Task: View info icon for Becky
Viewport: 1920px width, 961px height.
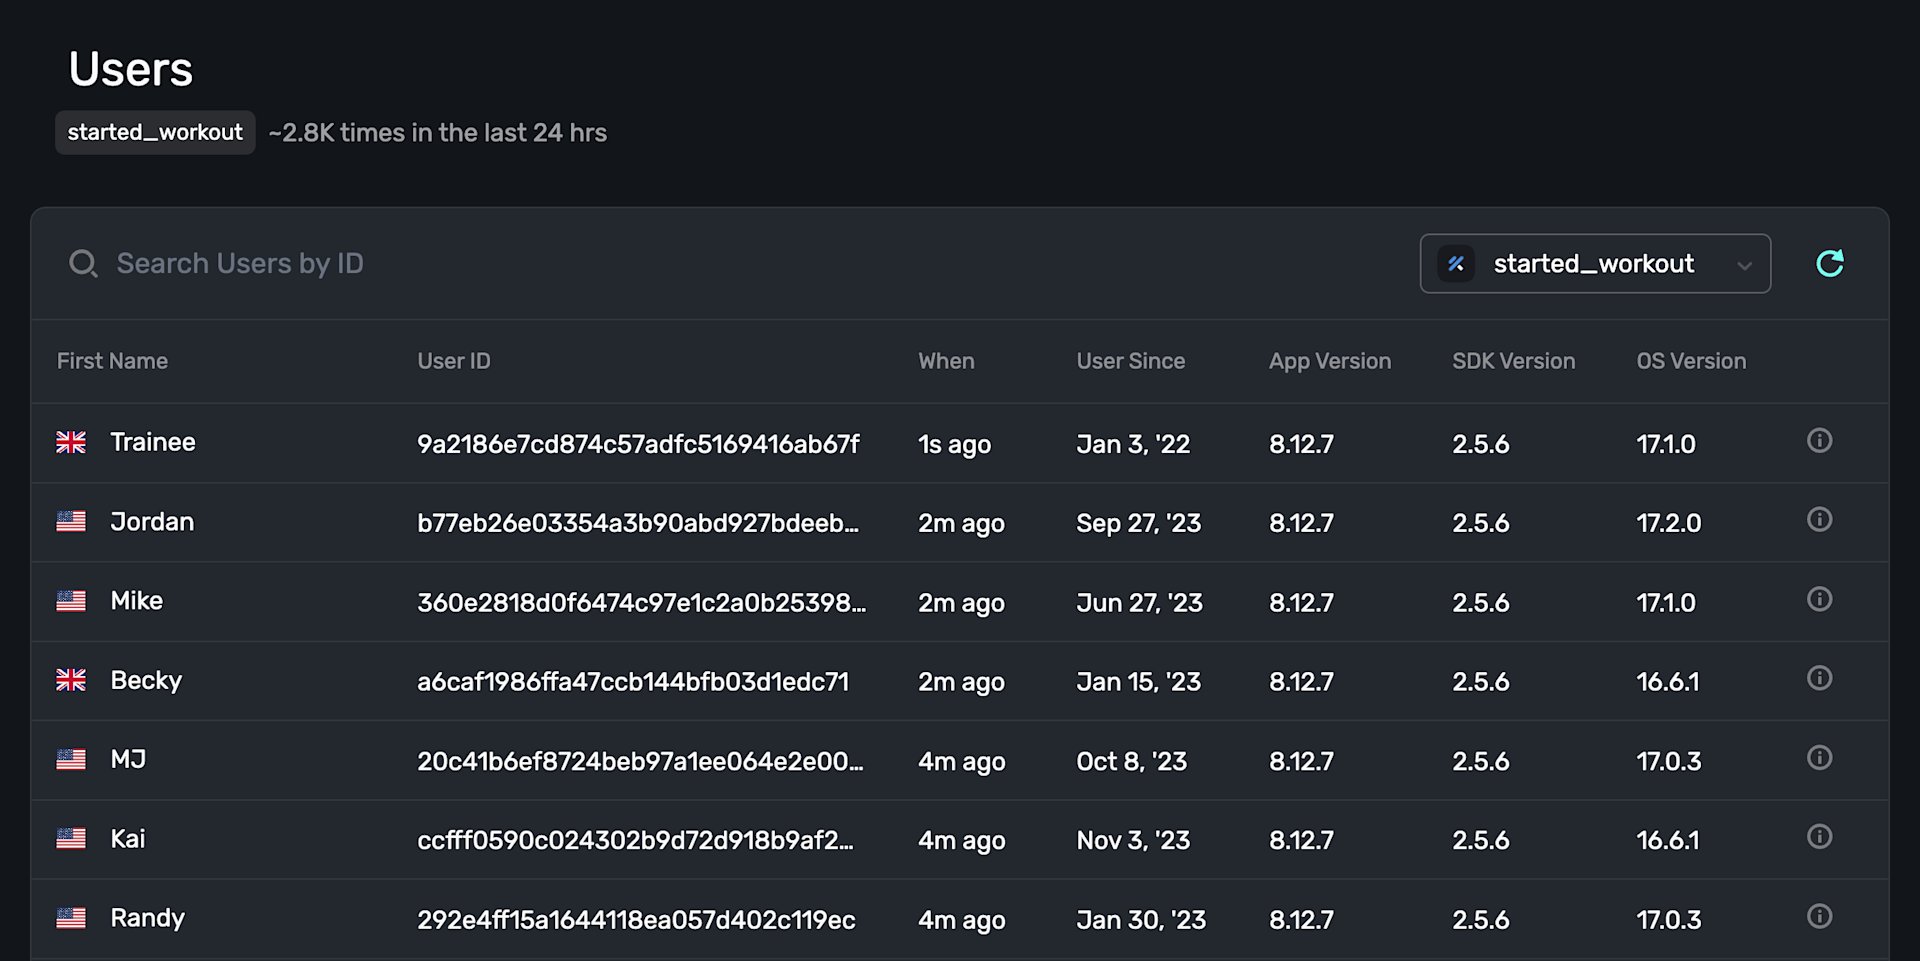Action: tap(1819, 678)
